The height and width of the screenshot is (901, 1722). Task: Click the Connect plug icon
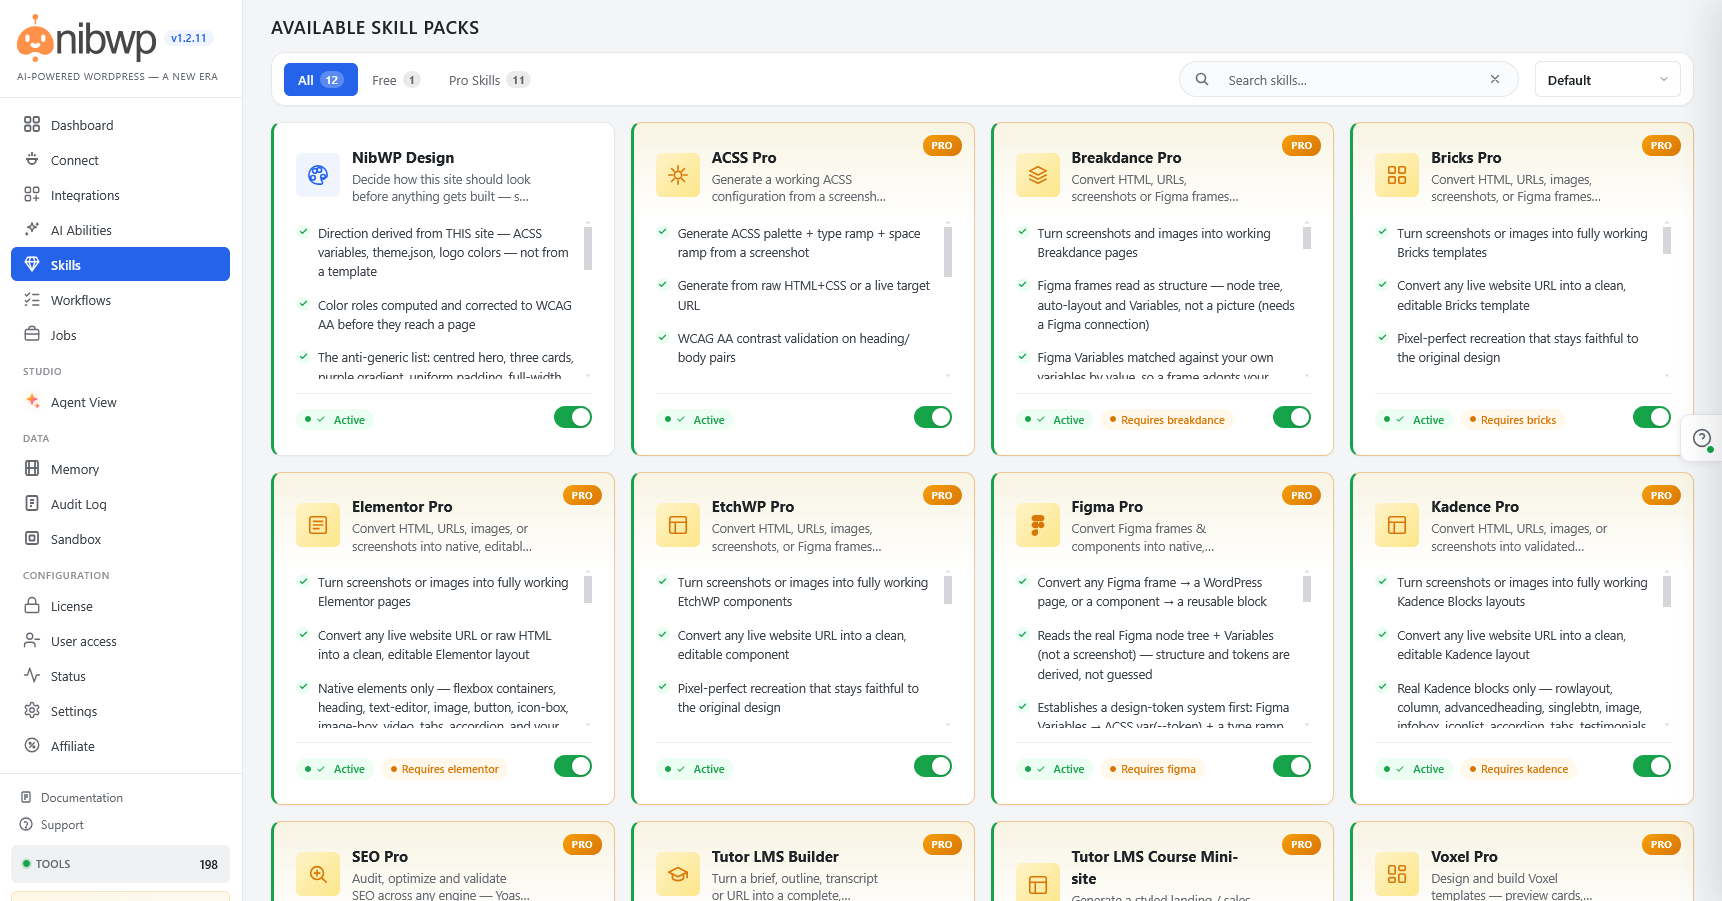tap(32, 160)
